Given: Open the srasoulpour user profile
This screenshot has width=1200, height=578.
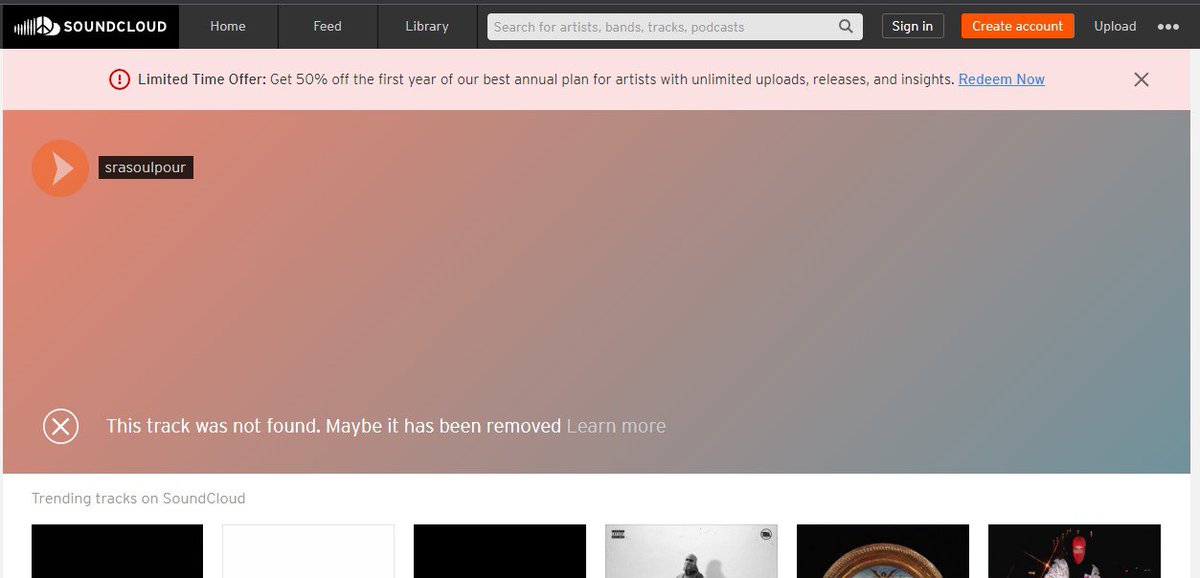Looking at the screenshot, I should pos(145,168).
